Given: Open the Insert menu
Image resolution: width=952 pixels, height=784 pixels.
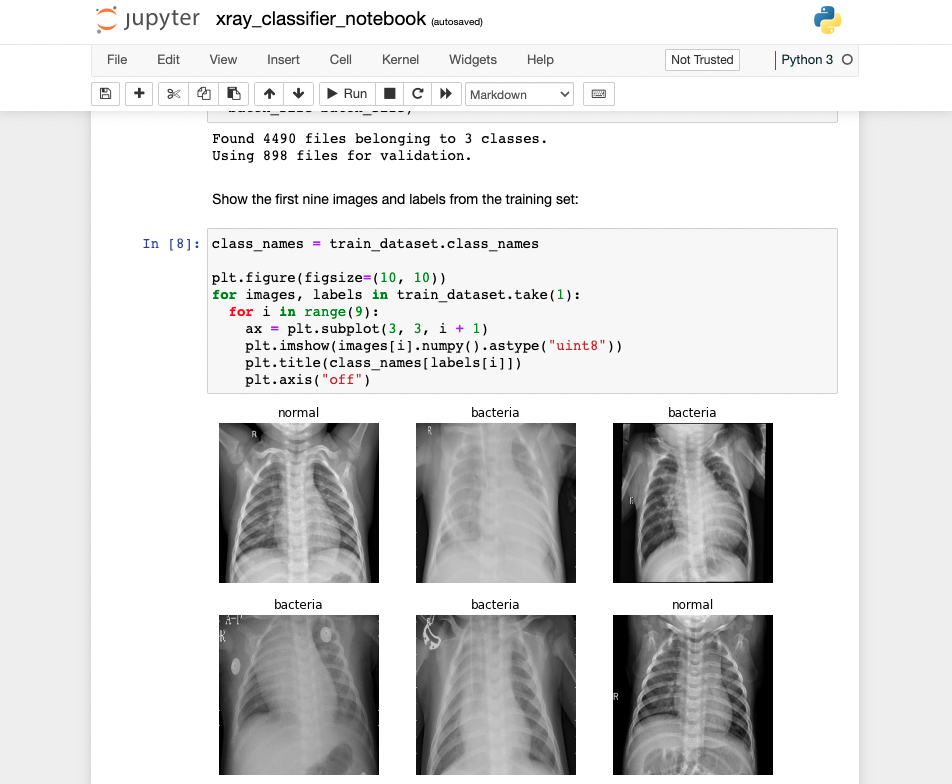Looking at the screenshot, I should (x=284, y=60).
